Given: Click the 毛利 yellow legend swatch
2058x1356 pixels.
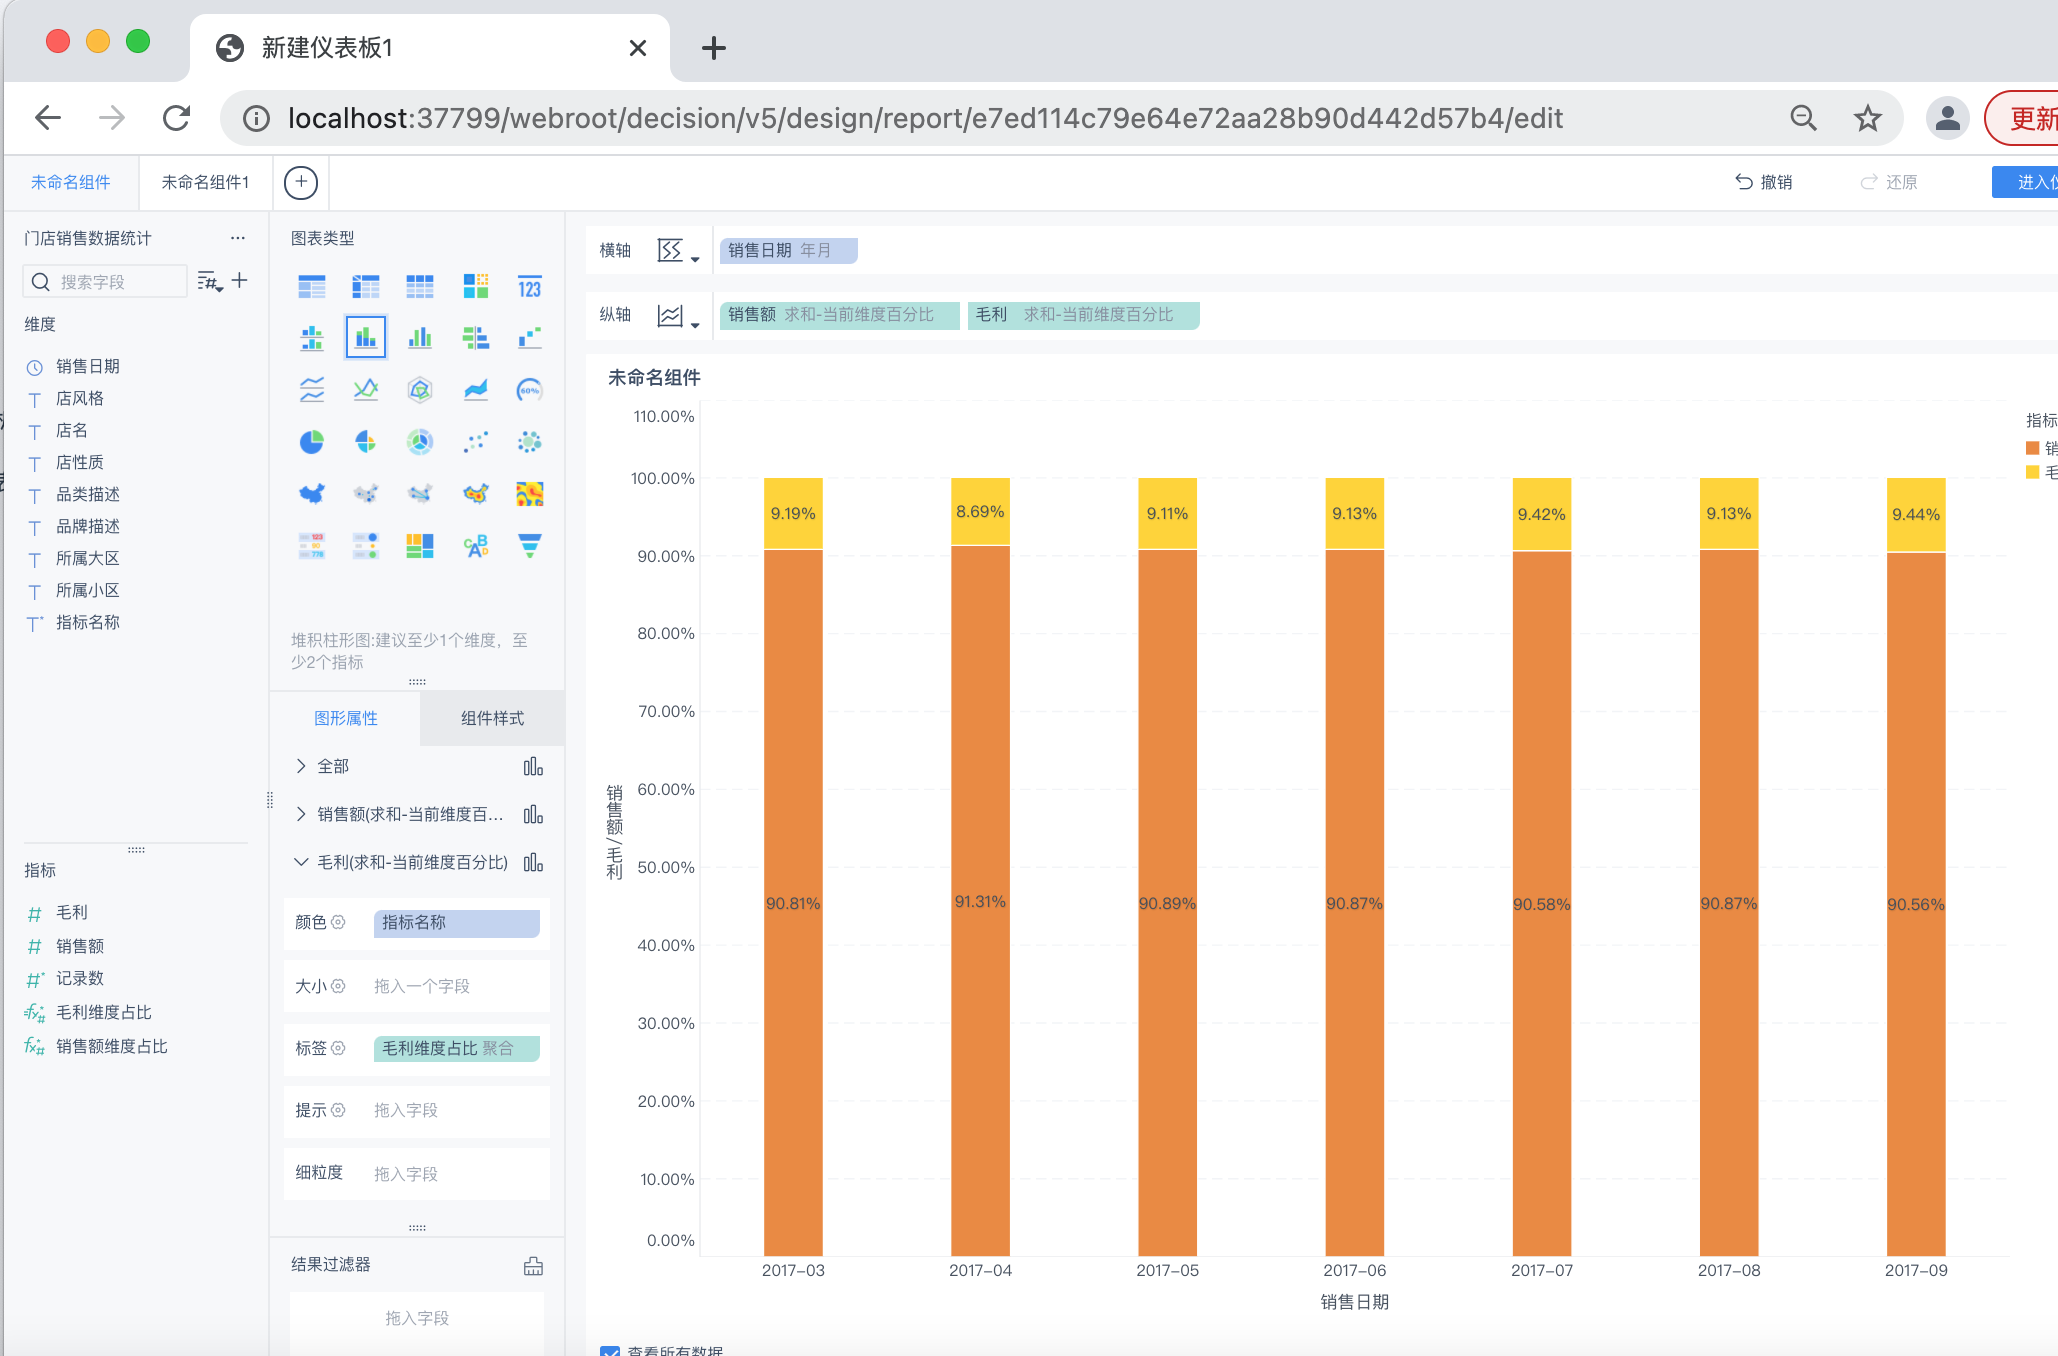Looking at the screenshot, I should pos(2032,472).
